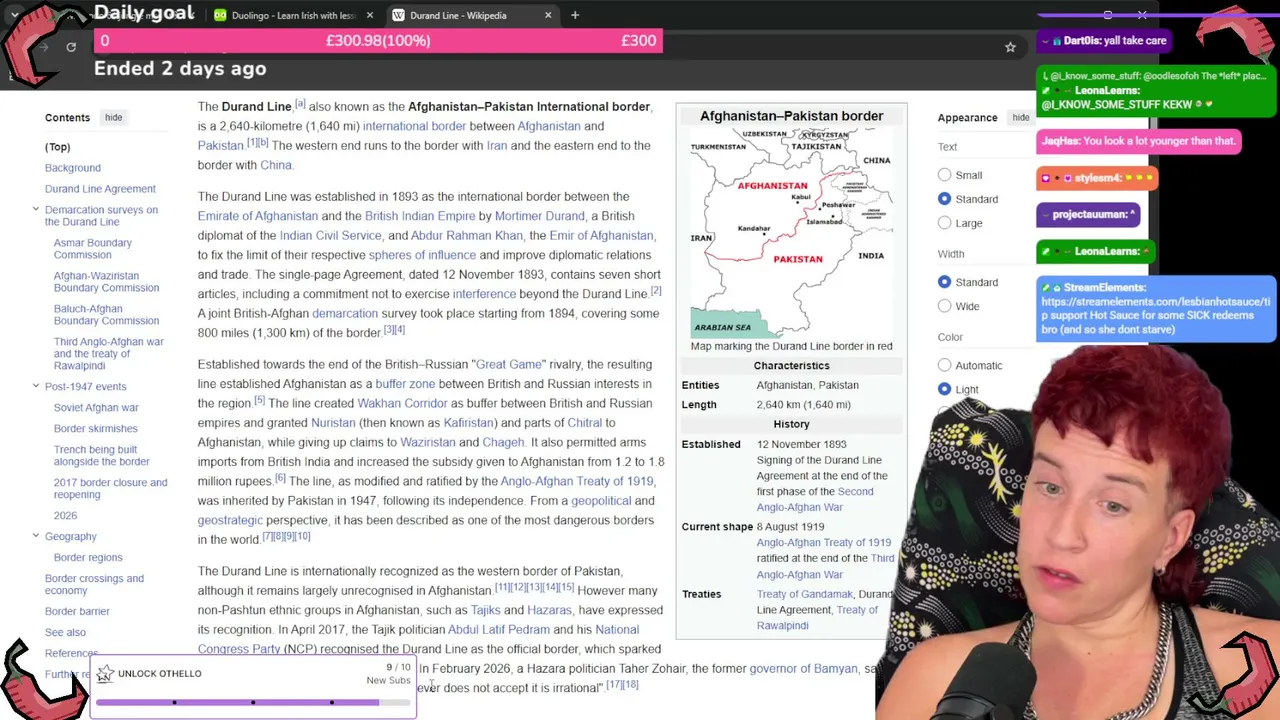Collapse the Geography section chevron
1280x720 pixels.
coord(36,536)
